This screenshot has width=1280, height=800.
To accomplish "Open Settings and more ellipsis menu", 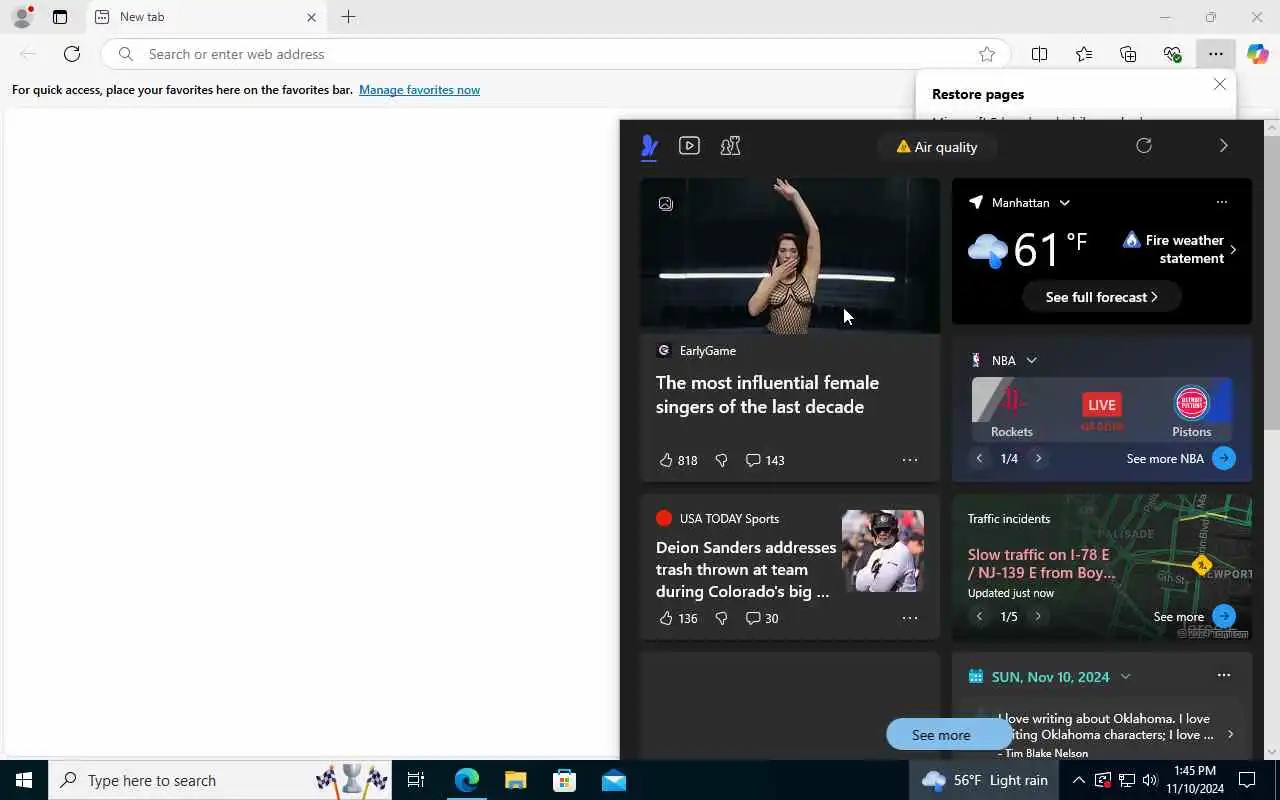I will click(x=1215, y=54).
